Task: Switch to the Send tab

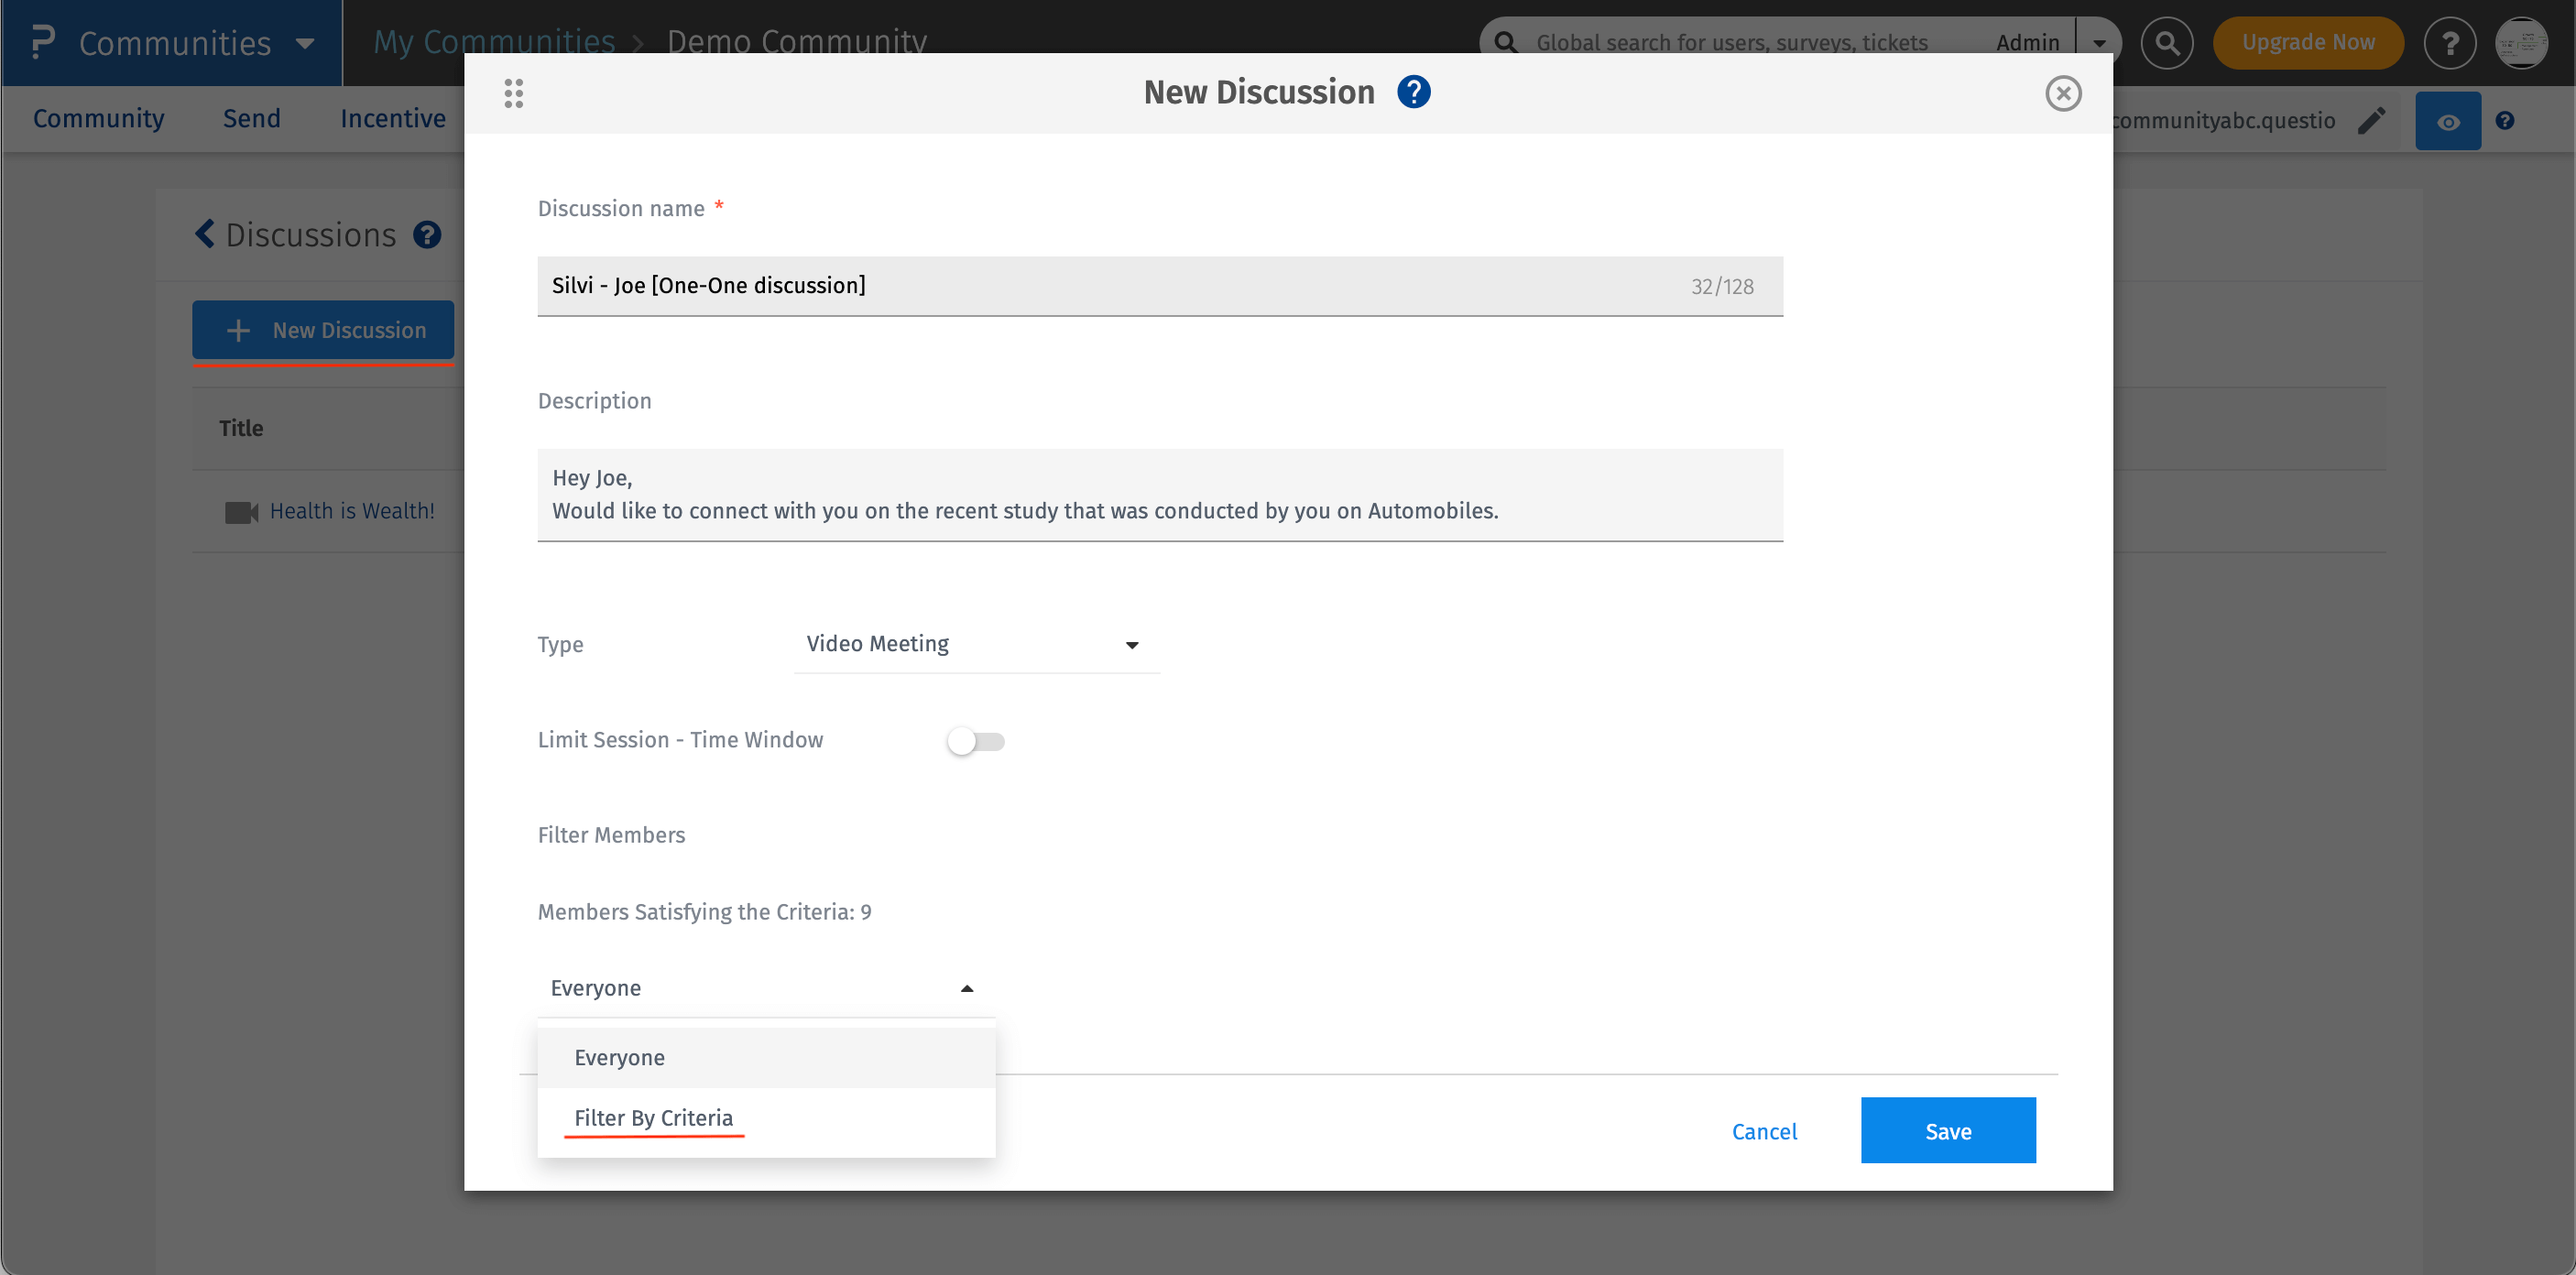Action: (251, 118)
